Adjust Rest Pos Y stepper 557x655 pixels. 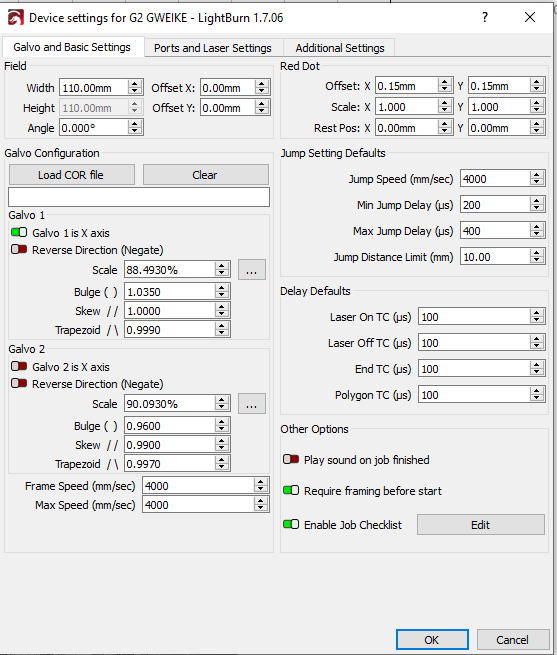tap(537, 127)
